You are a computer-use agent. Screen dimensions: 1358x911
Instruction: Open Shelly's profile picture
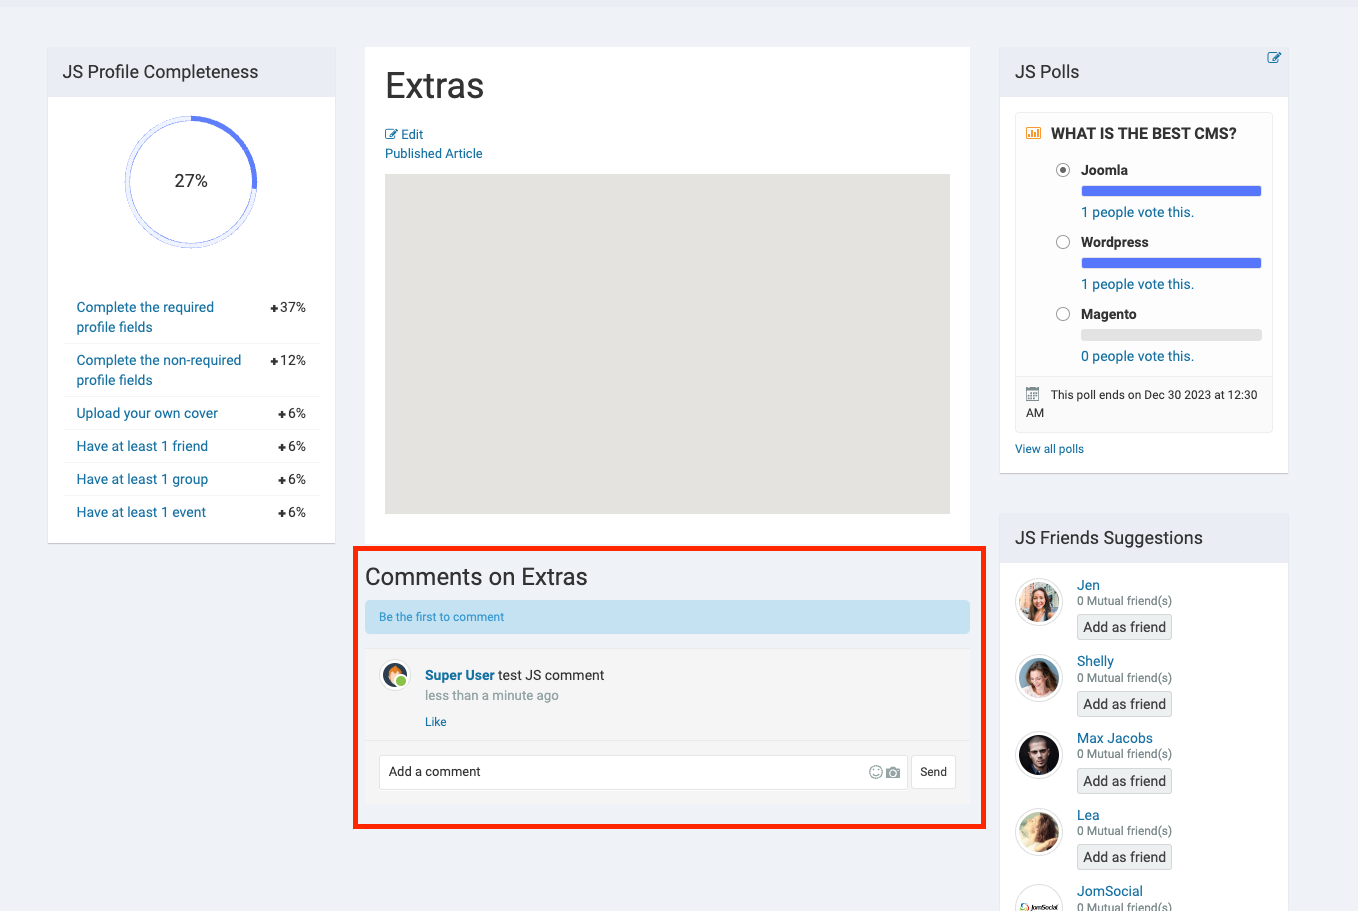coord(1039,679)
